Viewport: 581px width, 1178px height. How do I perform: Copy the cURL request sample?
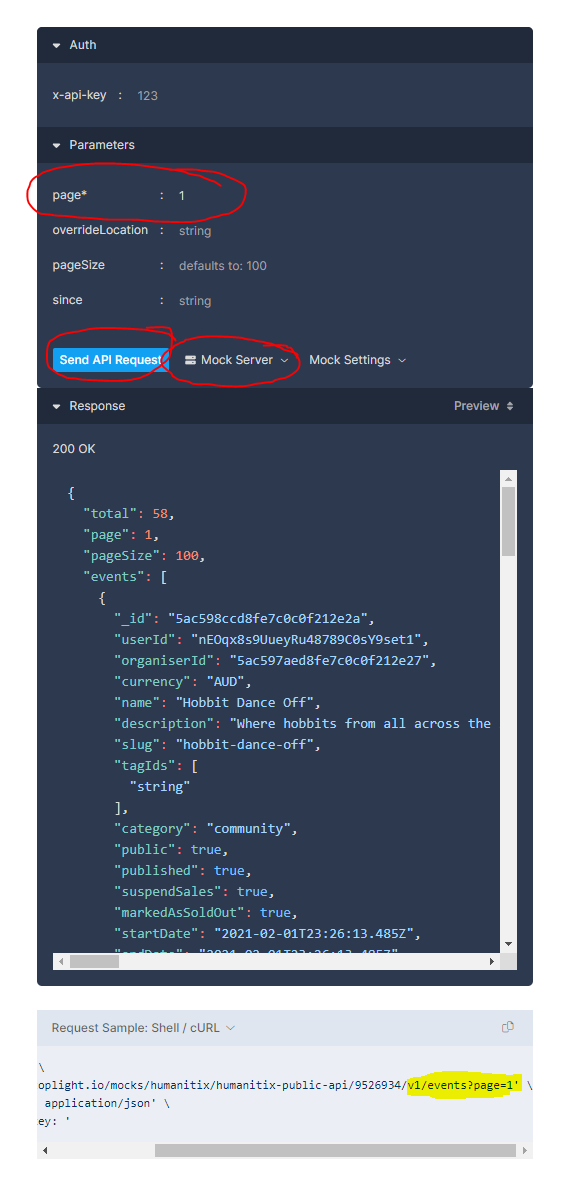click(x=508, y=1027)
